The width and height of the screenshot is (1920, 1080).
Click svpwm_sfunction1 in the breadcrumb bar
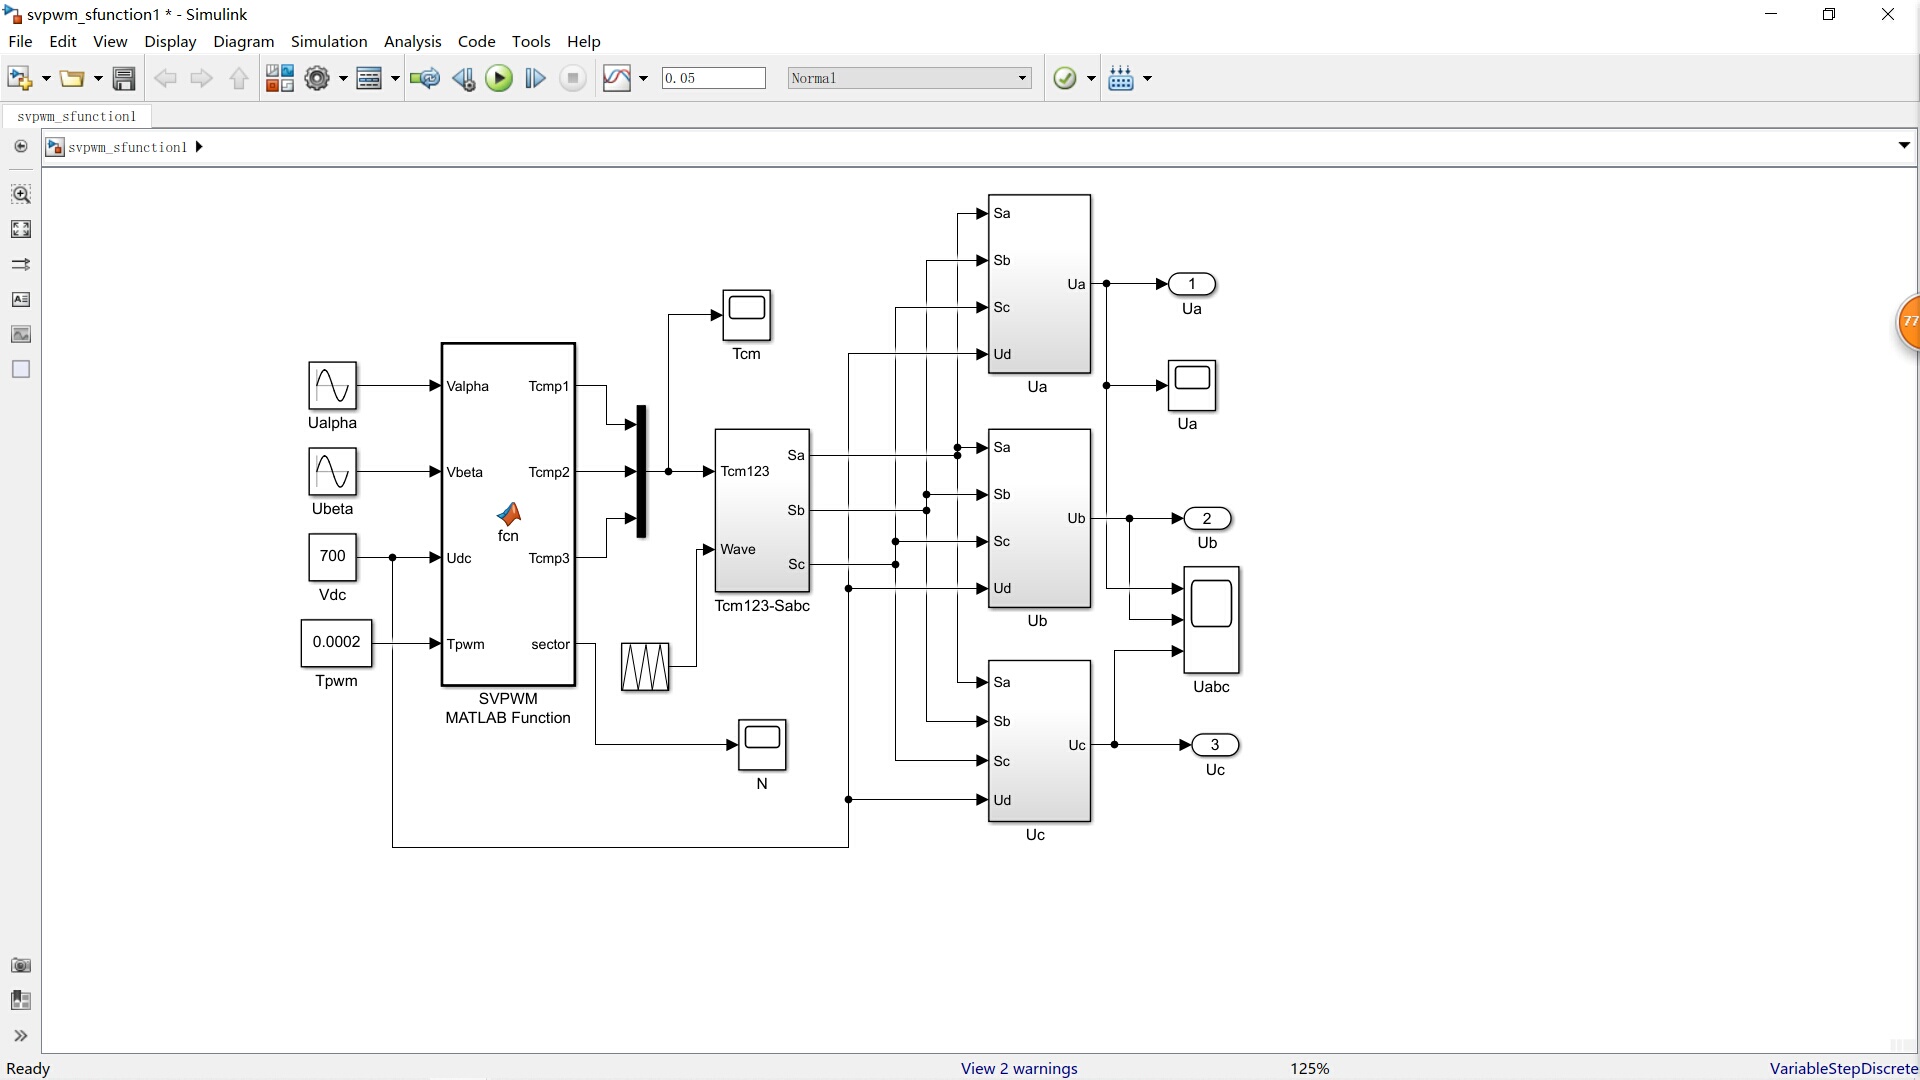[128, 147]
